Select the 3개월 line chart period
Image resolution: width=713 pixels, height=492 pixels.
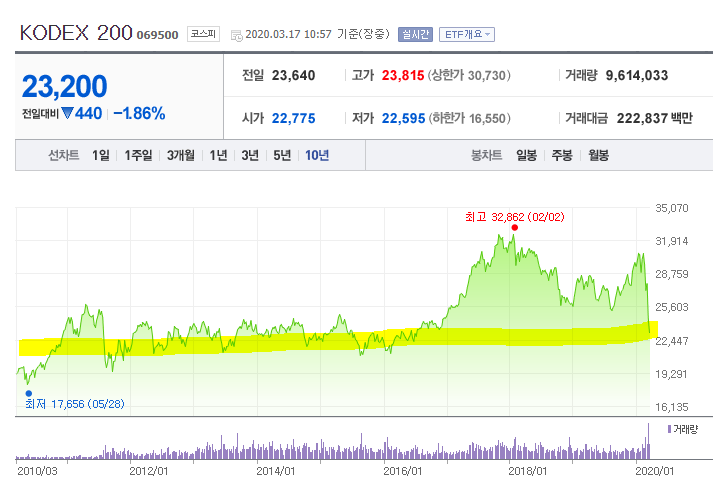pos(181,156)
